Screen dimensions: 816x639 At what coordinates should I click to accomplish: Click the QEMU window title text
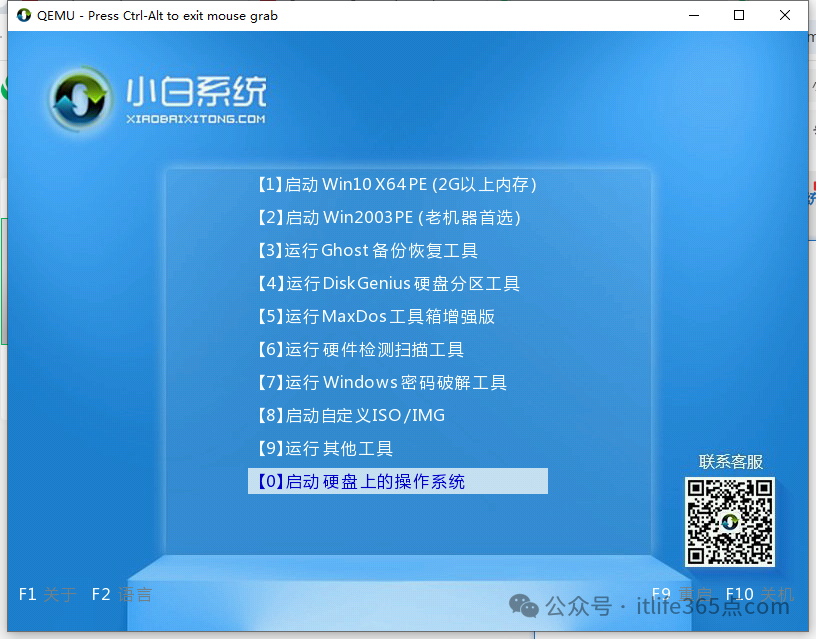coord(157,16)
